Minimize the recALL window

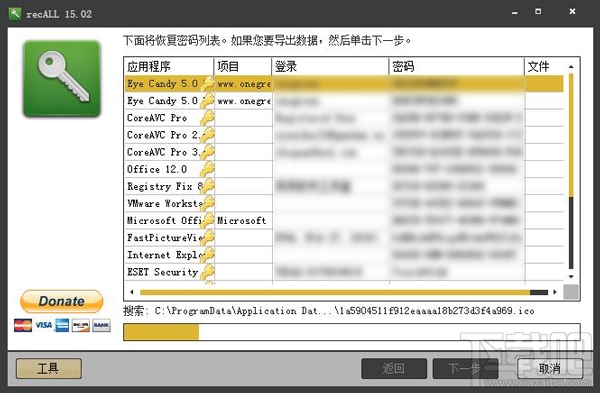515,12
